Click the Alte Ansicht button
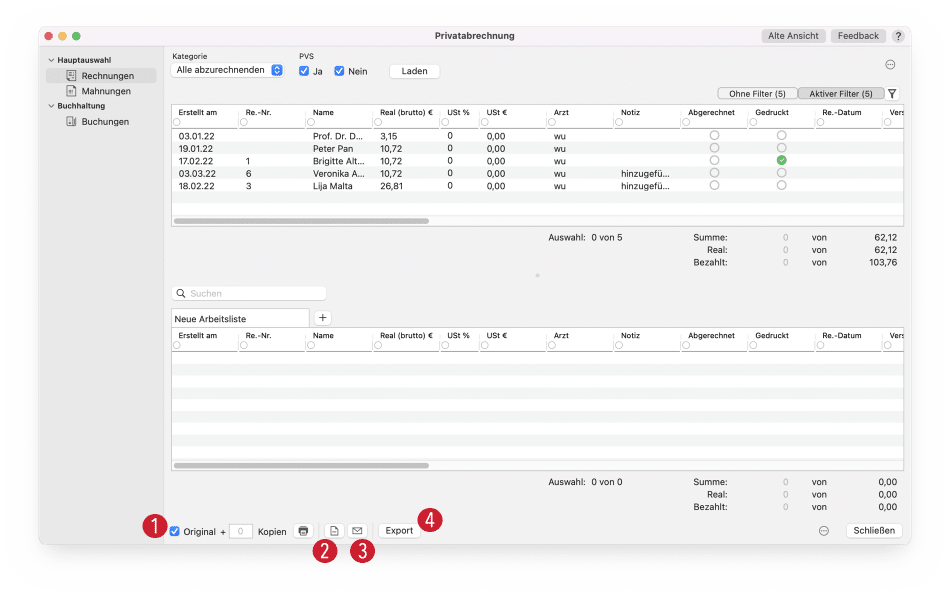This screenshot has width=950, height=596. pos(793,36)
